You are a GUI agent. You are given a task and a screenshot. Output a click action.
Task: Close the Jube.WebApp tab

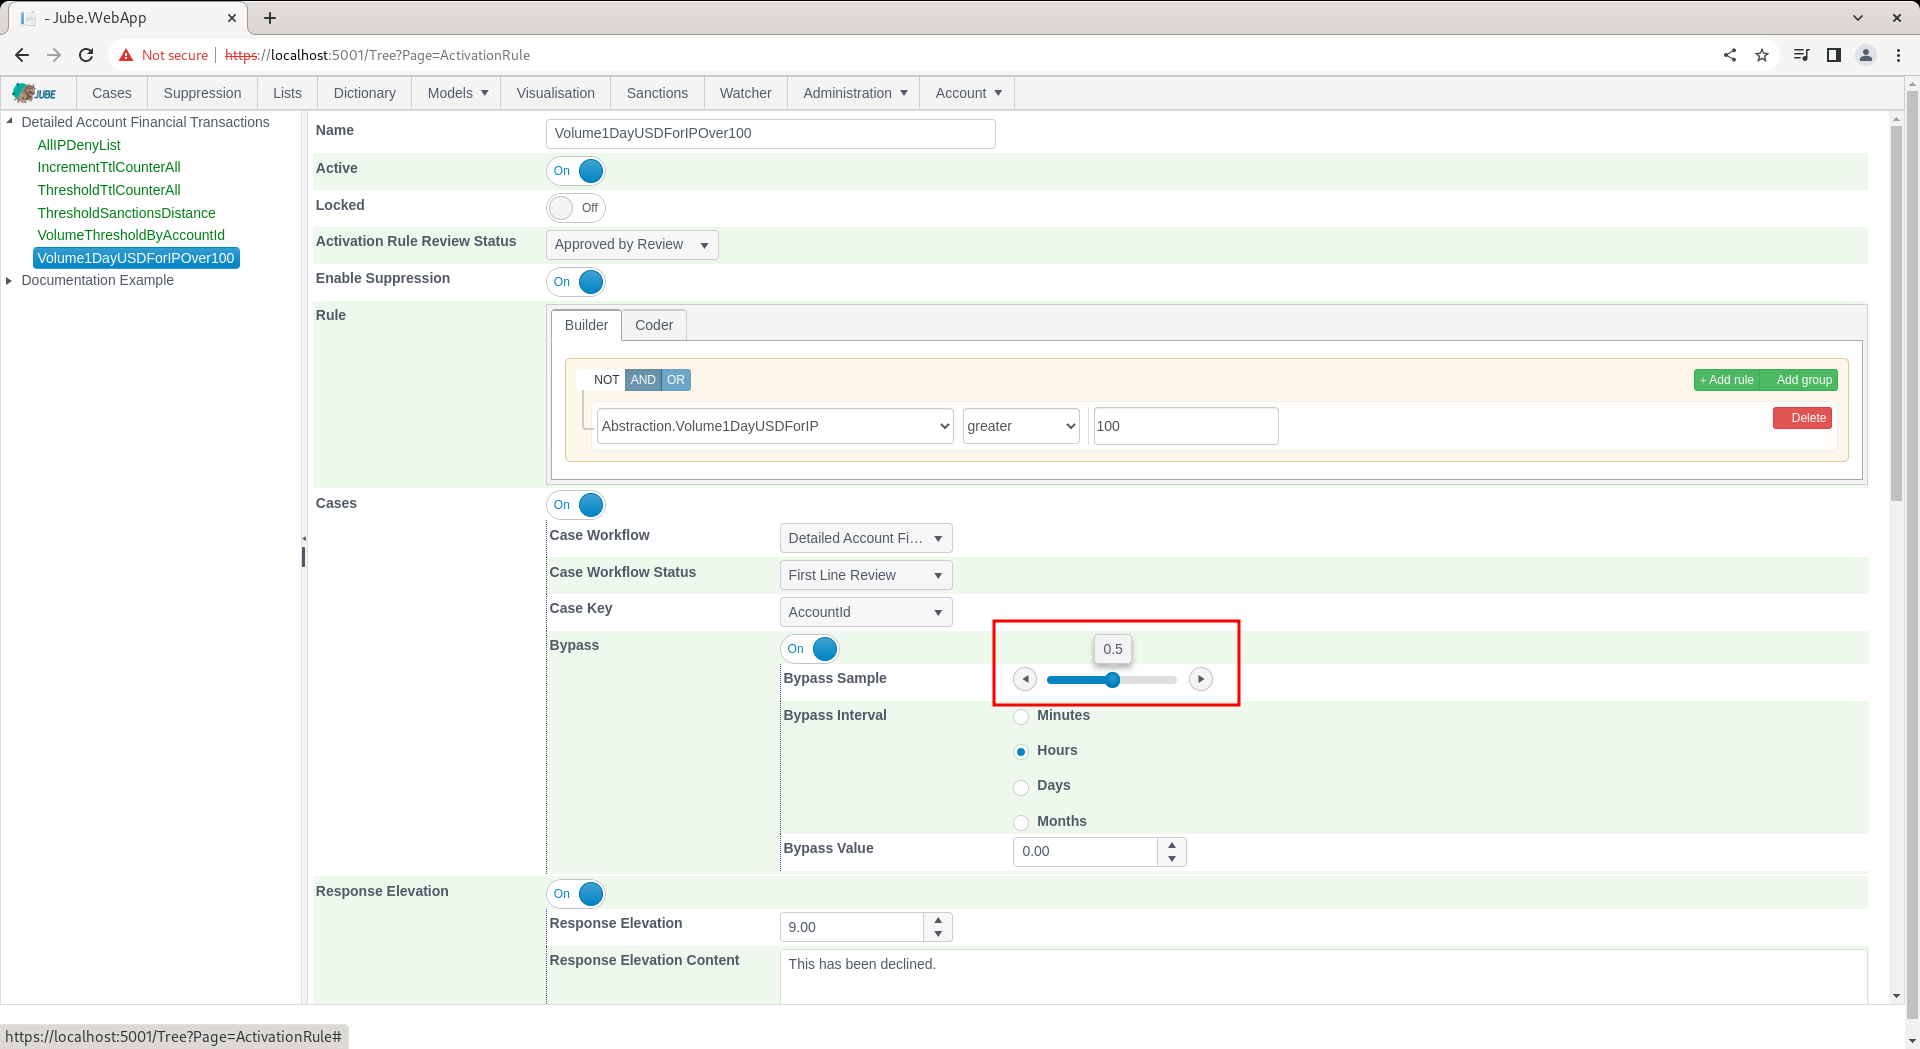[x=232, y=18]
